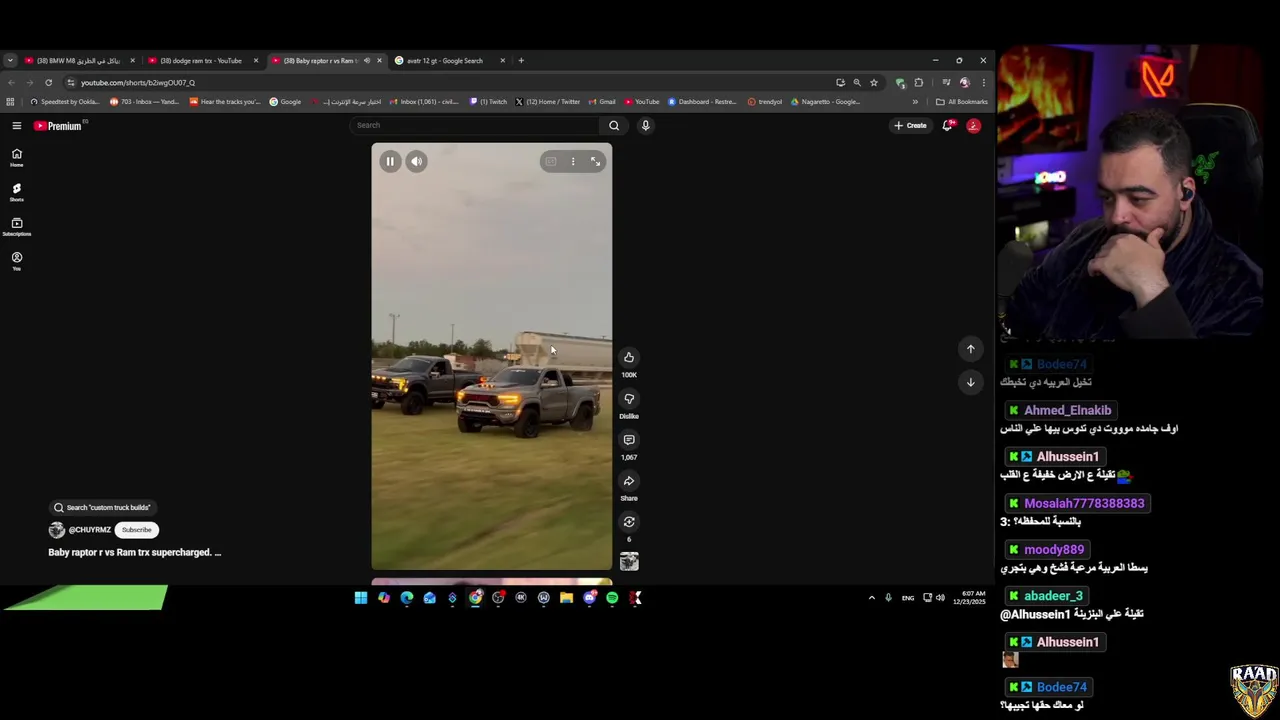Pause the playing Shorts video
Screen dimensions: 1280x720
(x=390, y=161)
